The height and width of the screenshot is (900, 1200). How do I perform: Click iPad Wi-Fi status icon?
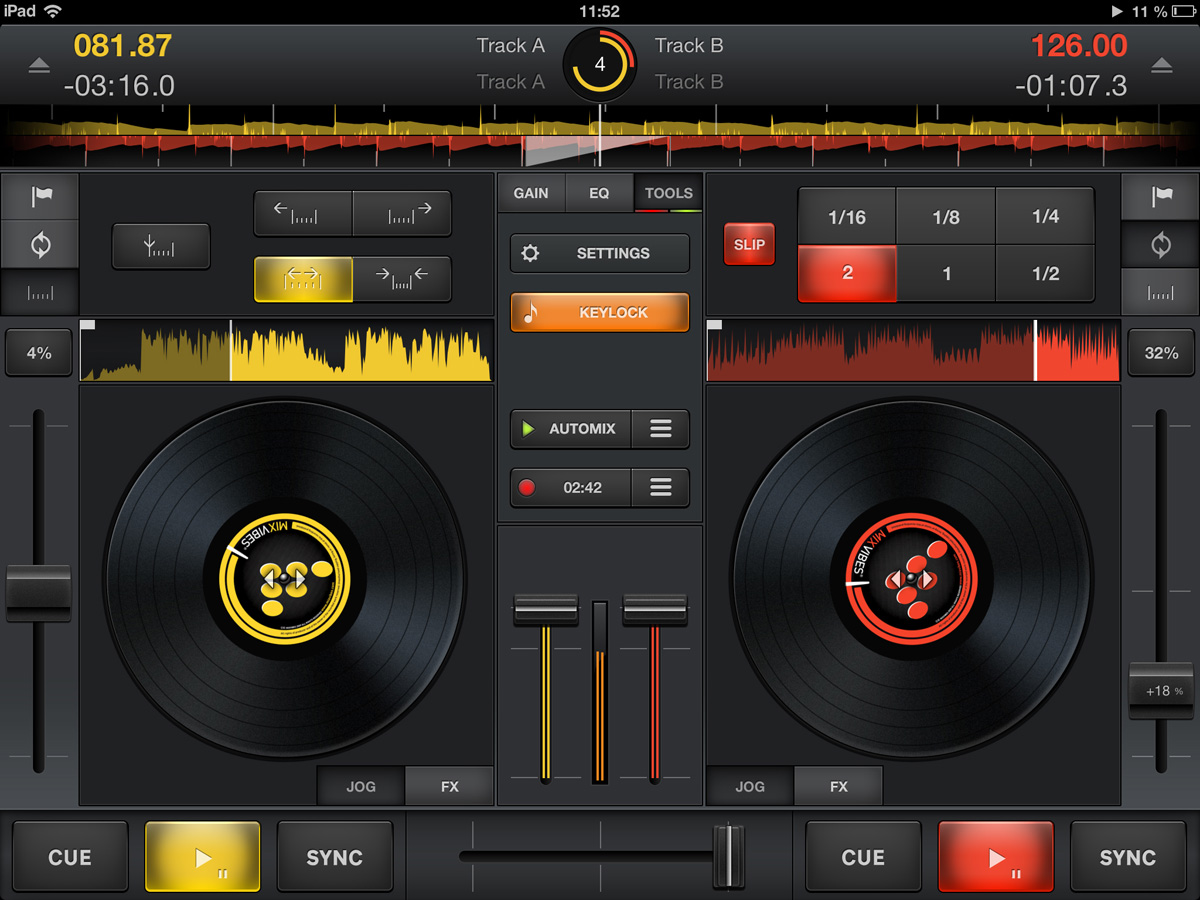point(52,11)
